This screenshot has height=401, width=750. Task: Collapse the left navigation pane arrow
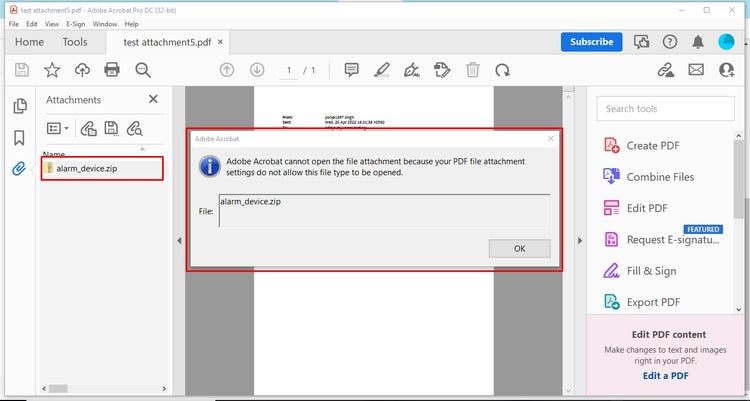(179, 240)
